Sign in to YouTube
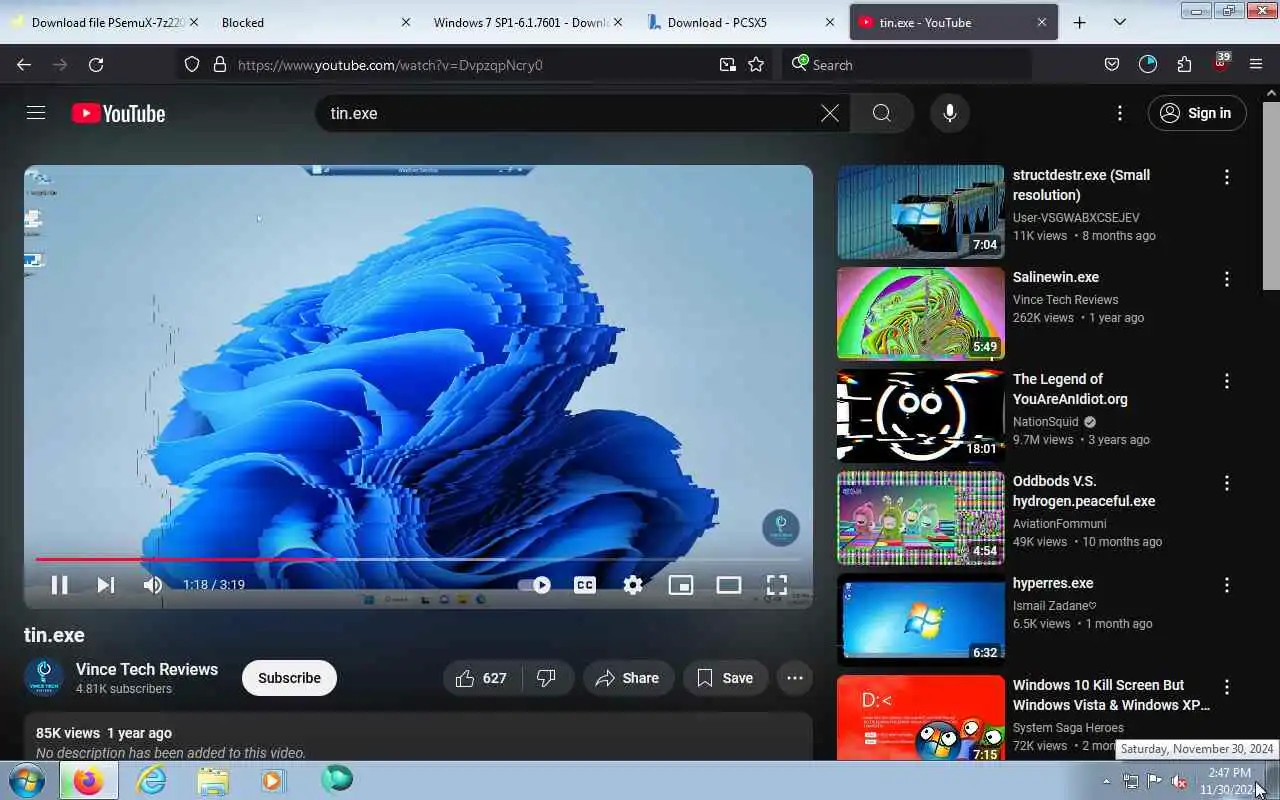The width and height of the screenshot is (1280, 800). [x=1197, y=113]
